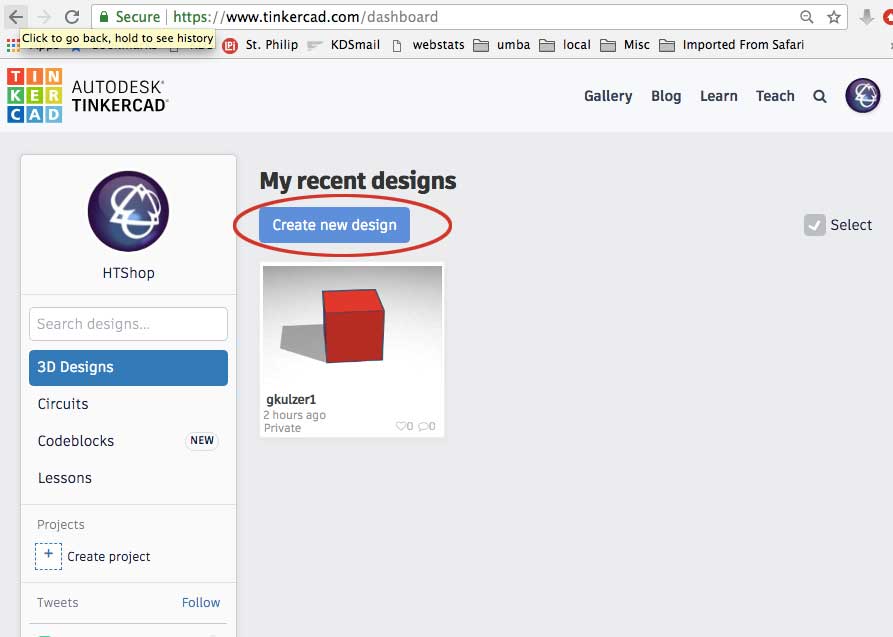Click the zoom magnifier icon in address bar

click(x=806, y=17)
